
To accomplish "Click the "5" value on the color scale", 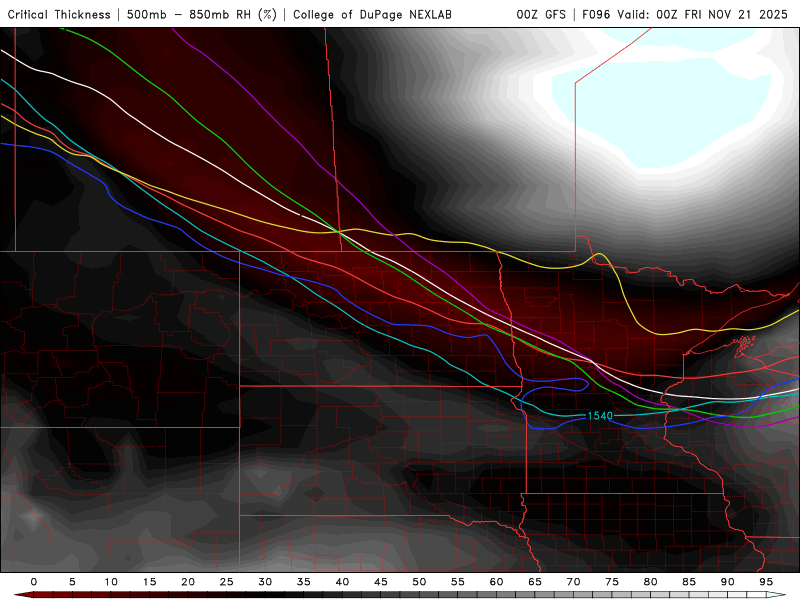I will coord(72,582).
